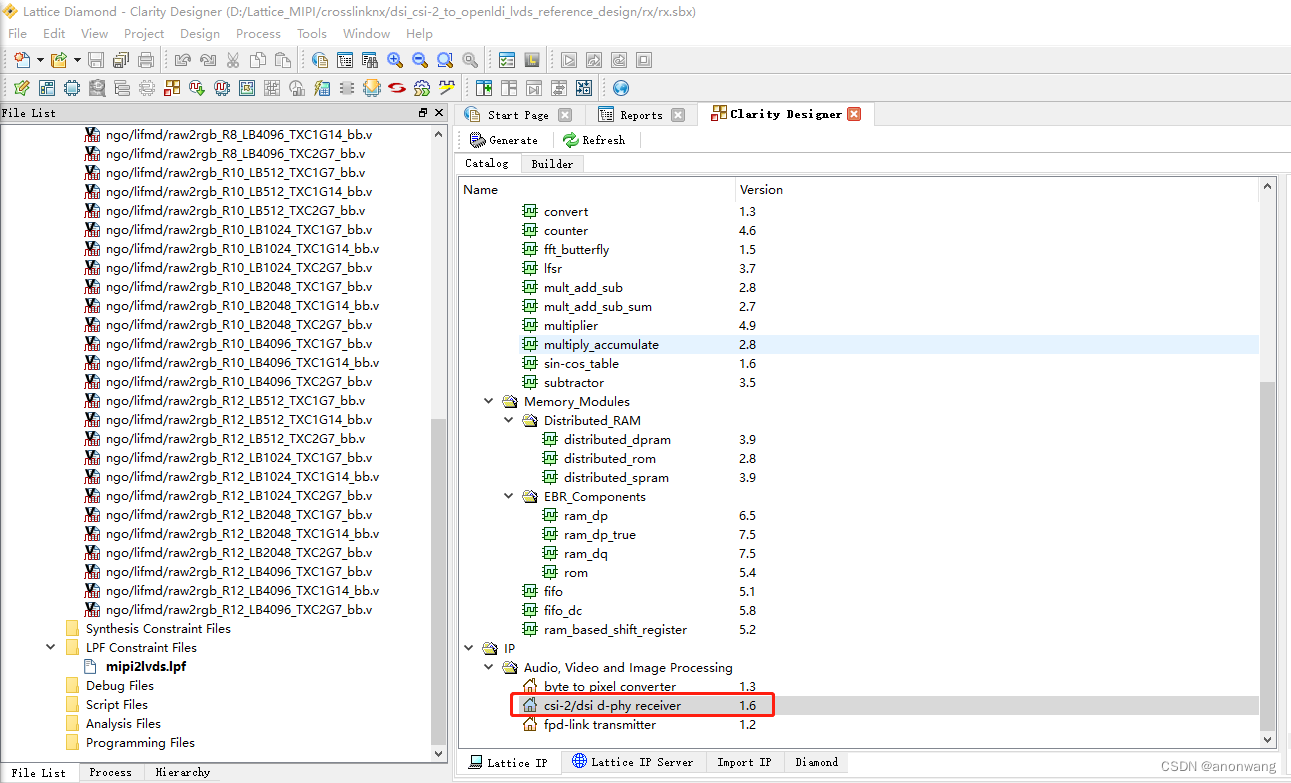This screenshot has width=1291, height=783.
Task: Select the multiply_accumulate module
Action: [859, 345]
